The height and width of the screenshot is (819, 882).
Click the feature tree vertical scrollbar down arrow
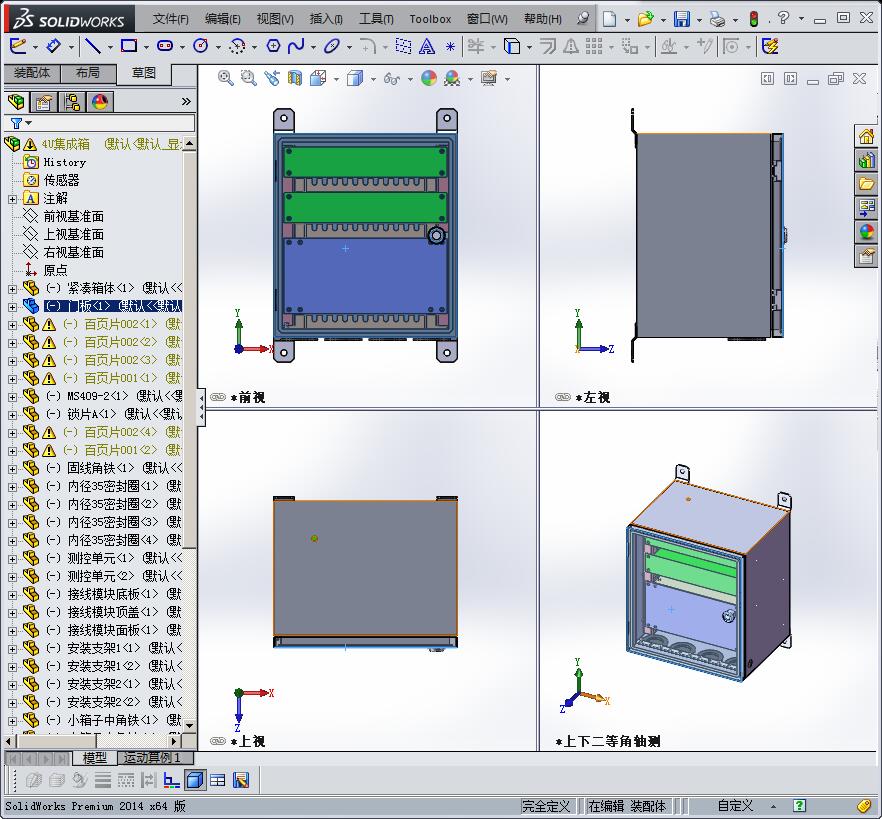(x=190, y=725)
